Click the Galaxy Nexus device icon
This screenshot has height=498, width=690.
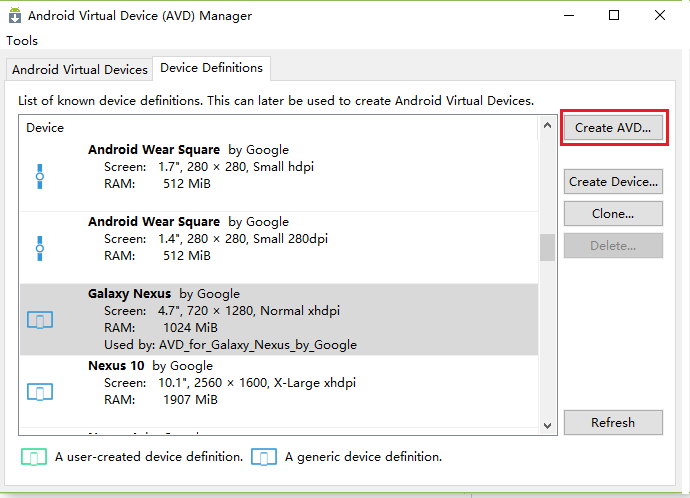point(40,320)
